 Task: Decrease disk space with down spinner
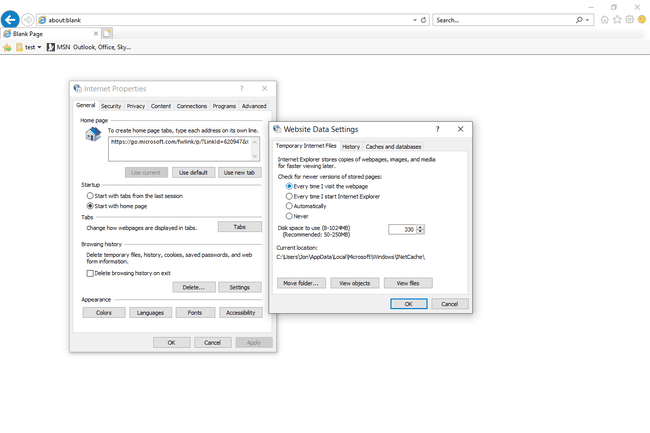[420, 232]
